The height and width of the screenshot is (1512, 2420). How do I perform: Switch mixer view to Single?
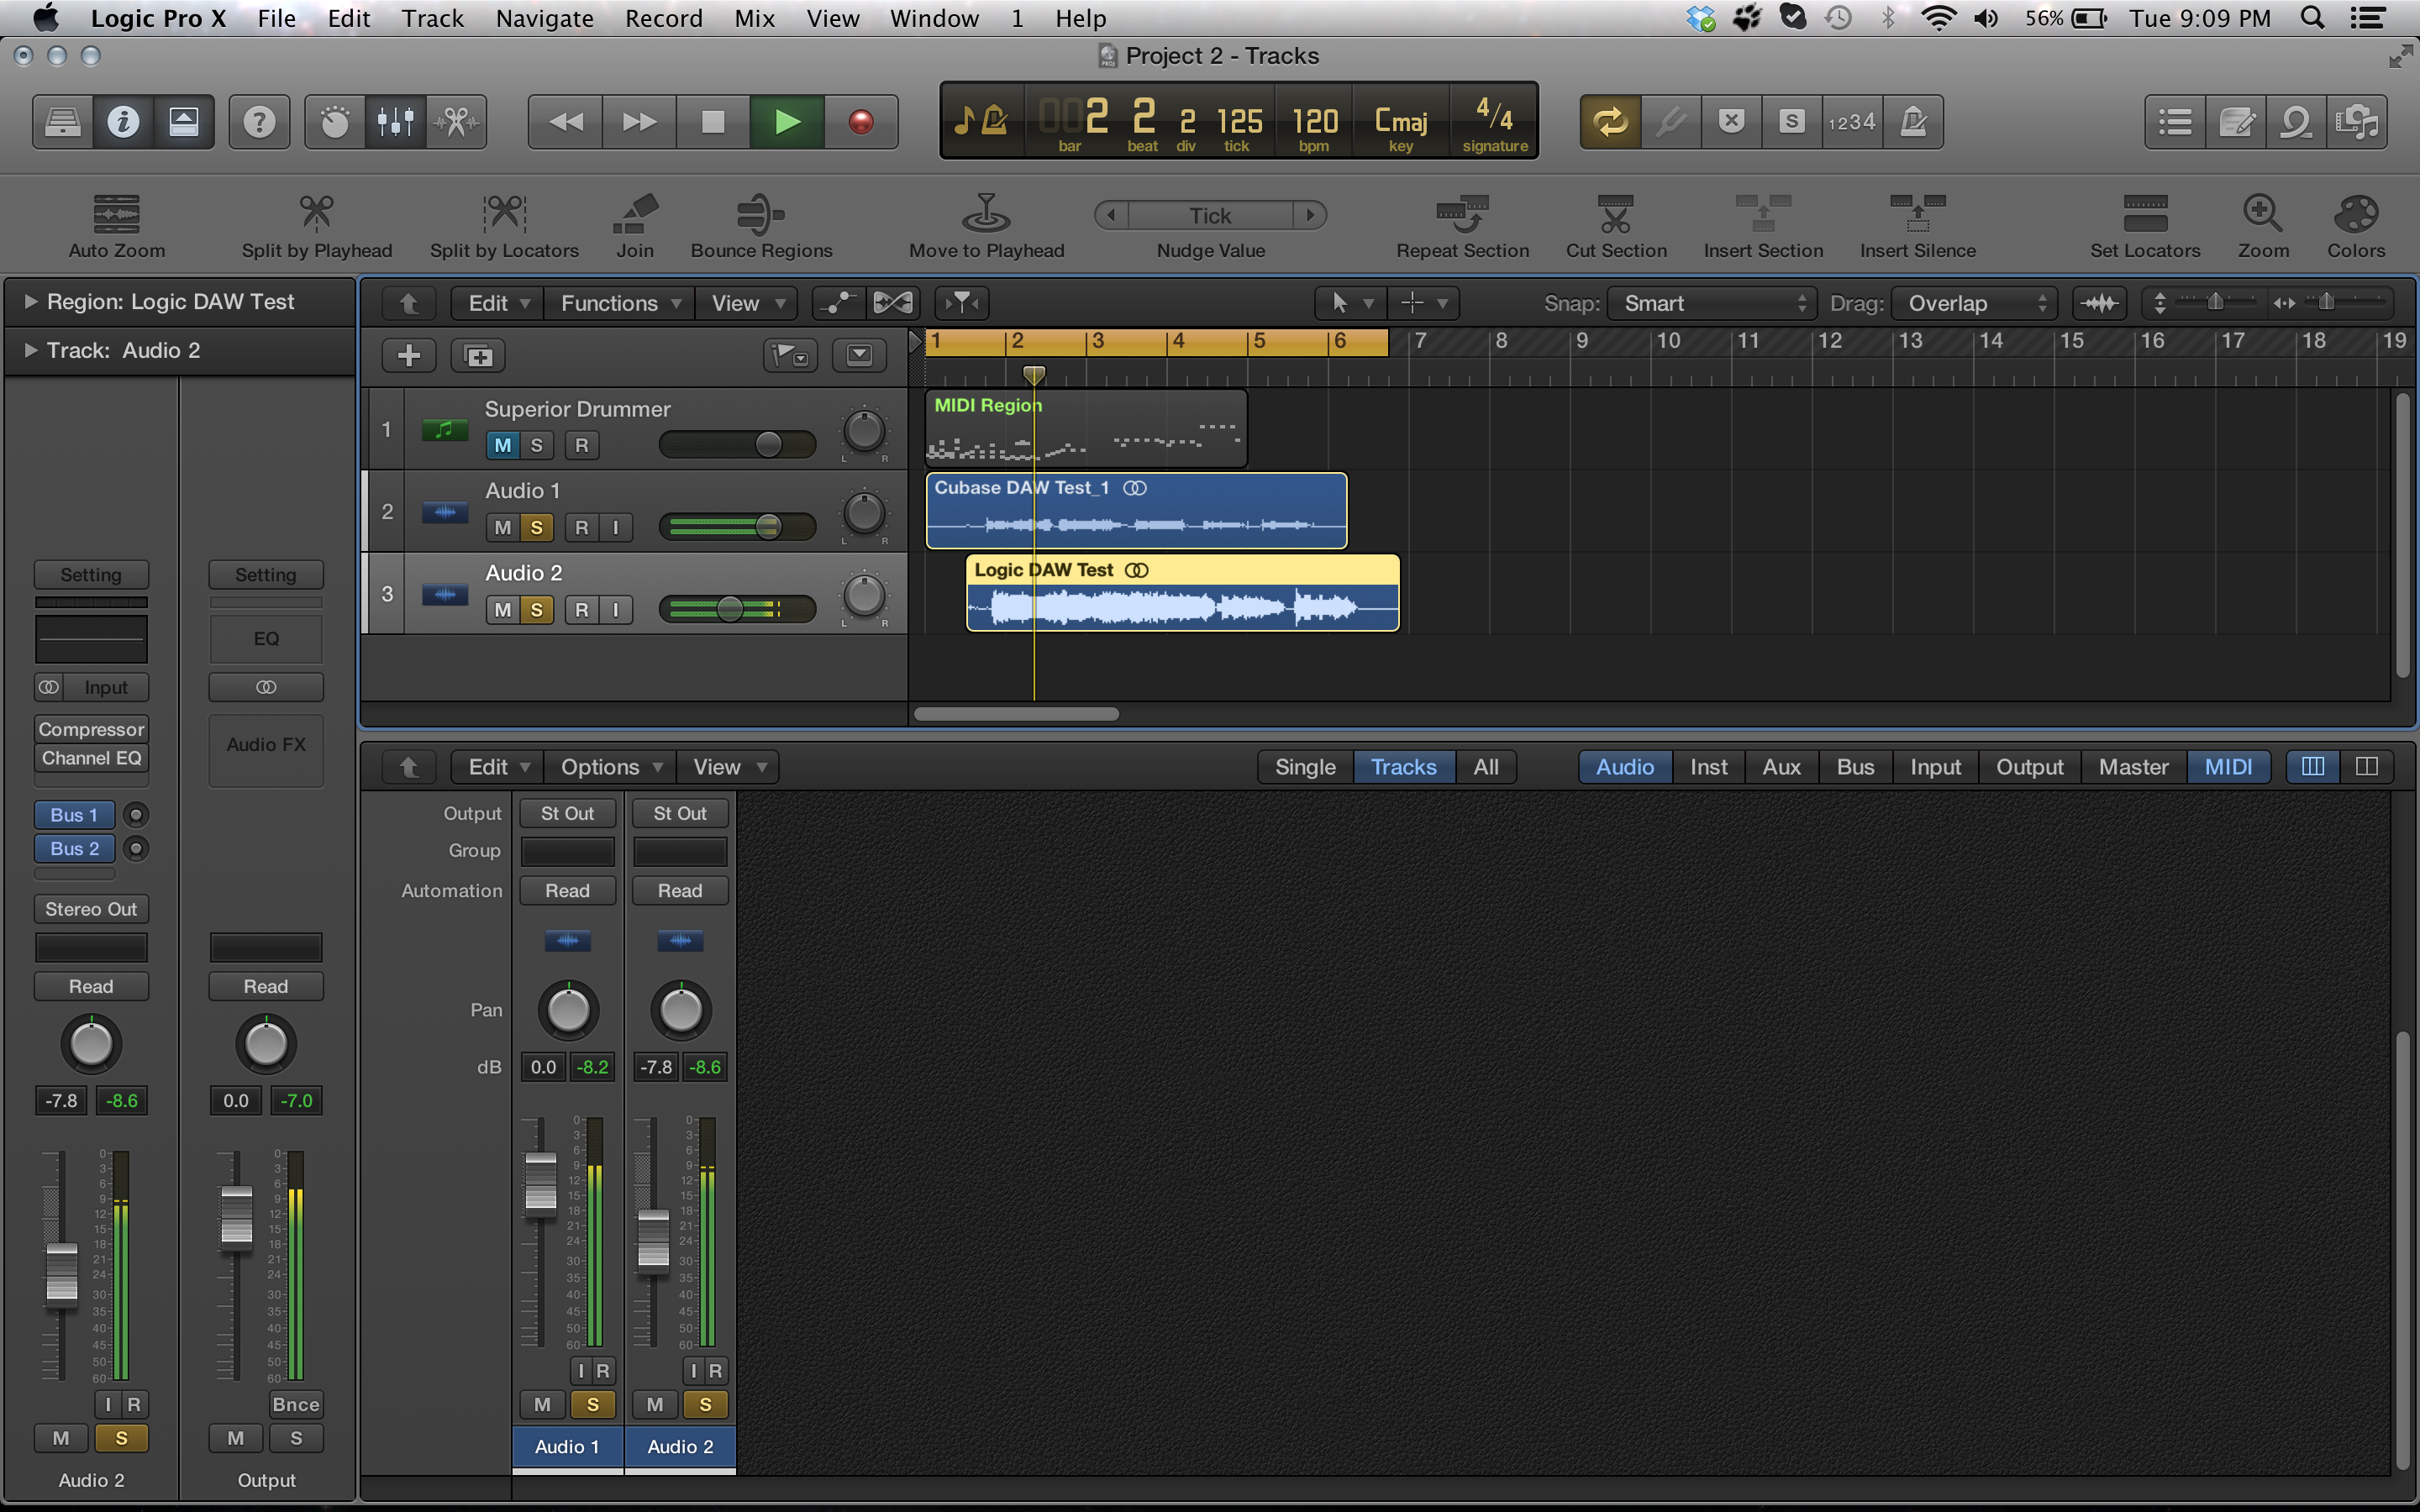[x=1305, y=767]
